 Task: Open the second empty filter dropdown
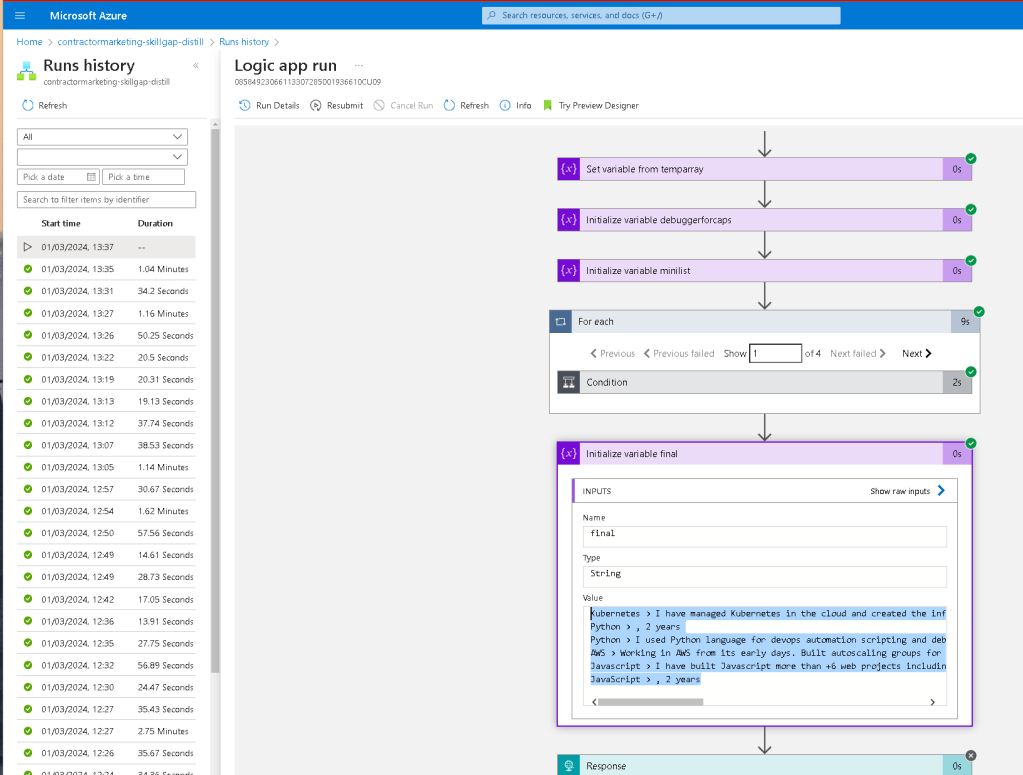click(102, 157)
